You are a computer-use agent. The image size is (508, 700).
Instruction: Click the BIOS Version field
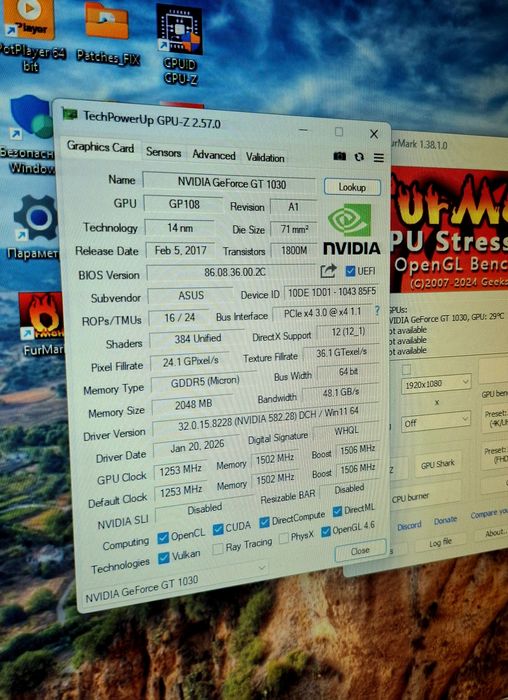(232, 272)
